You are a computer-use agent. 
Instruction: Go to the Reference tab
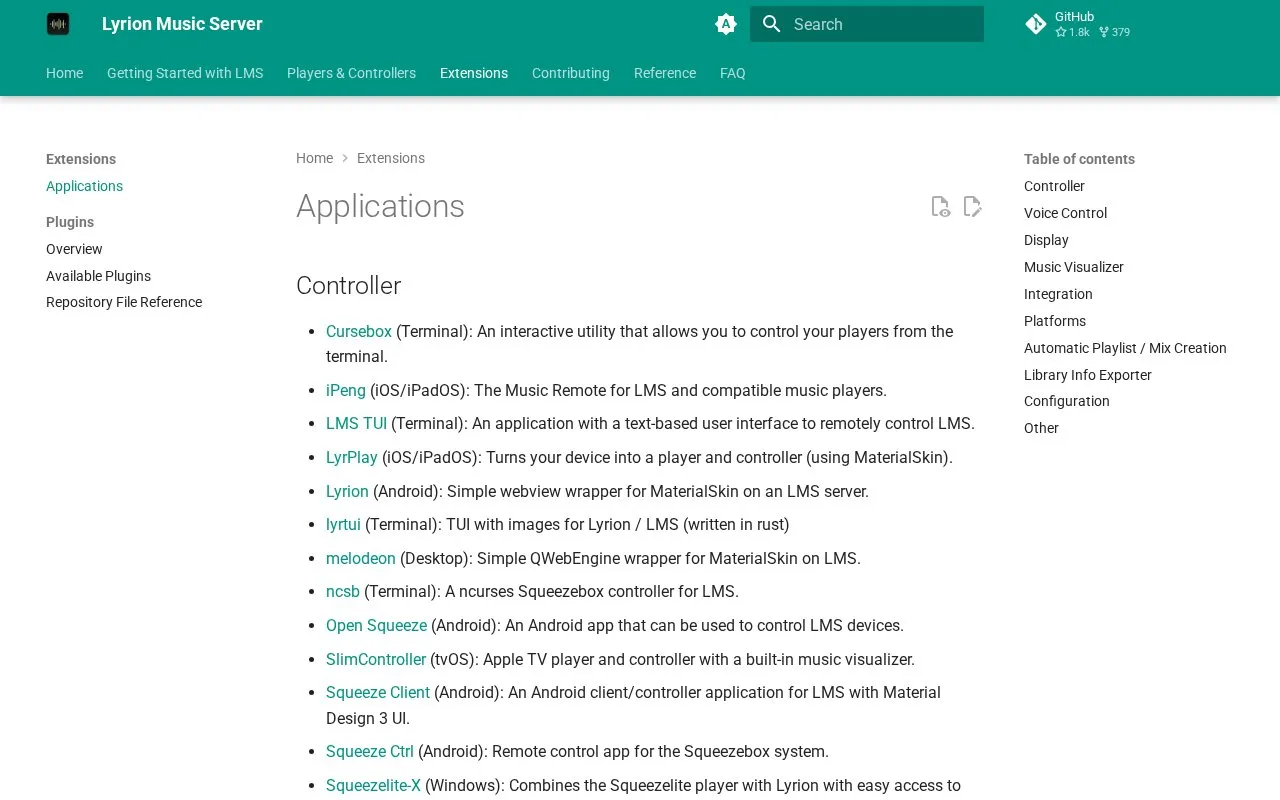coord(665,73)
